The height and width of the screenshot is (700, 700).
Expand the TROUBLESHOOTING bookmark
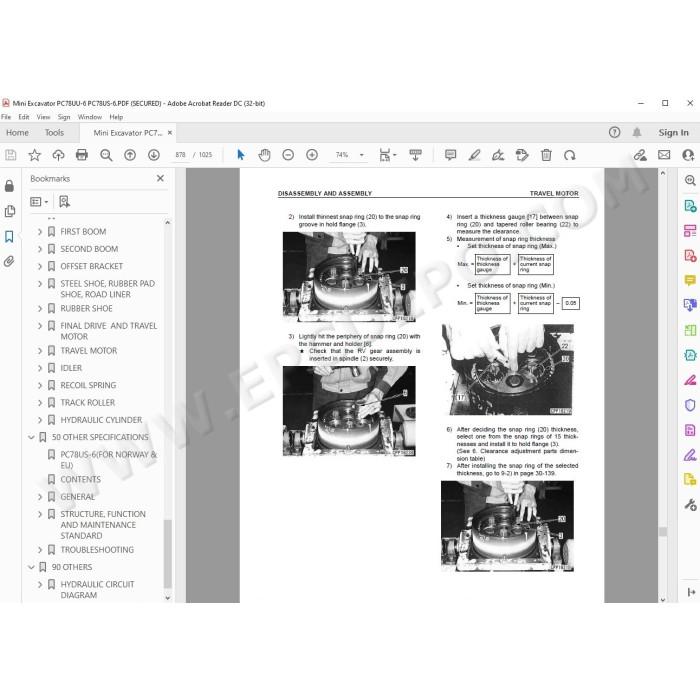pos(40,550)
